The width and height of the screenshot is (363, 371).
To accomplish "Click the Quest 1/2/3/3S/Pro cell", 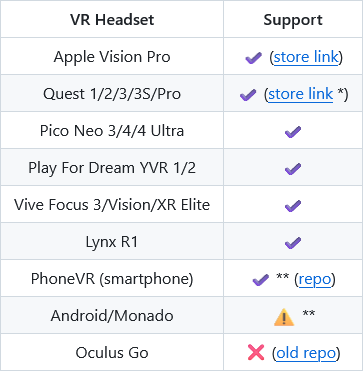I will pyautogui.click(x=112, y=94).
